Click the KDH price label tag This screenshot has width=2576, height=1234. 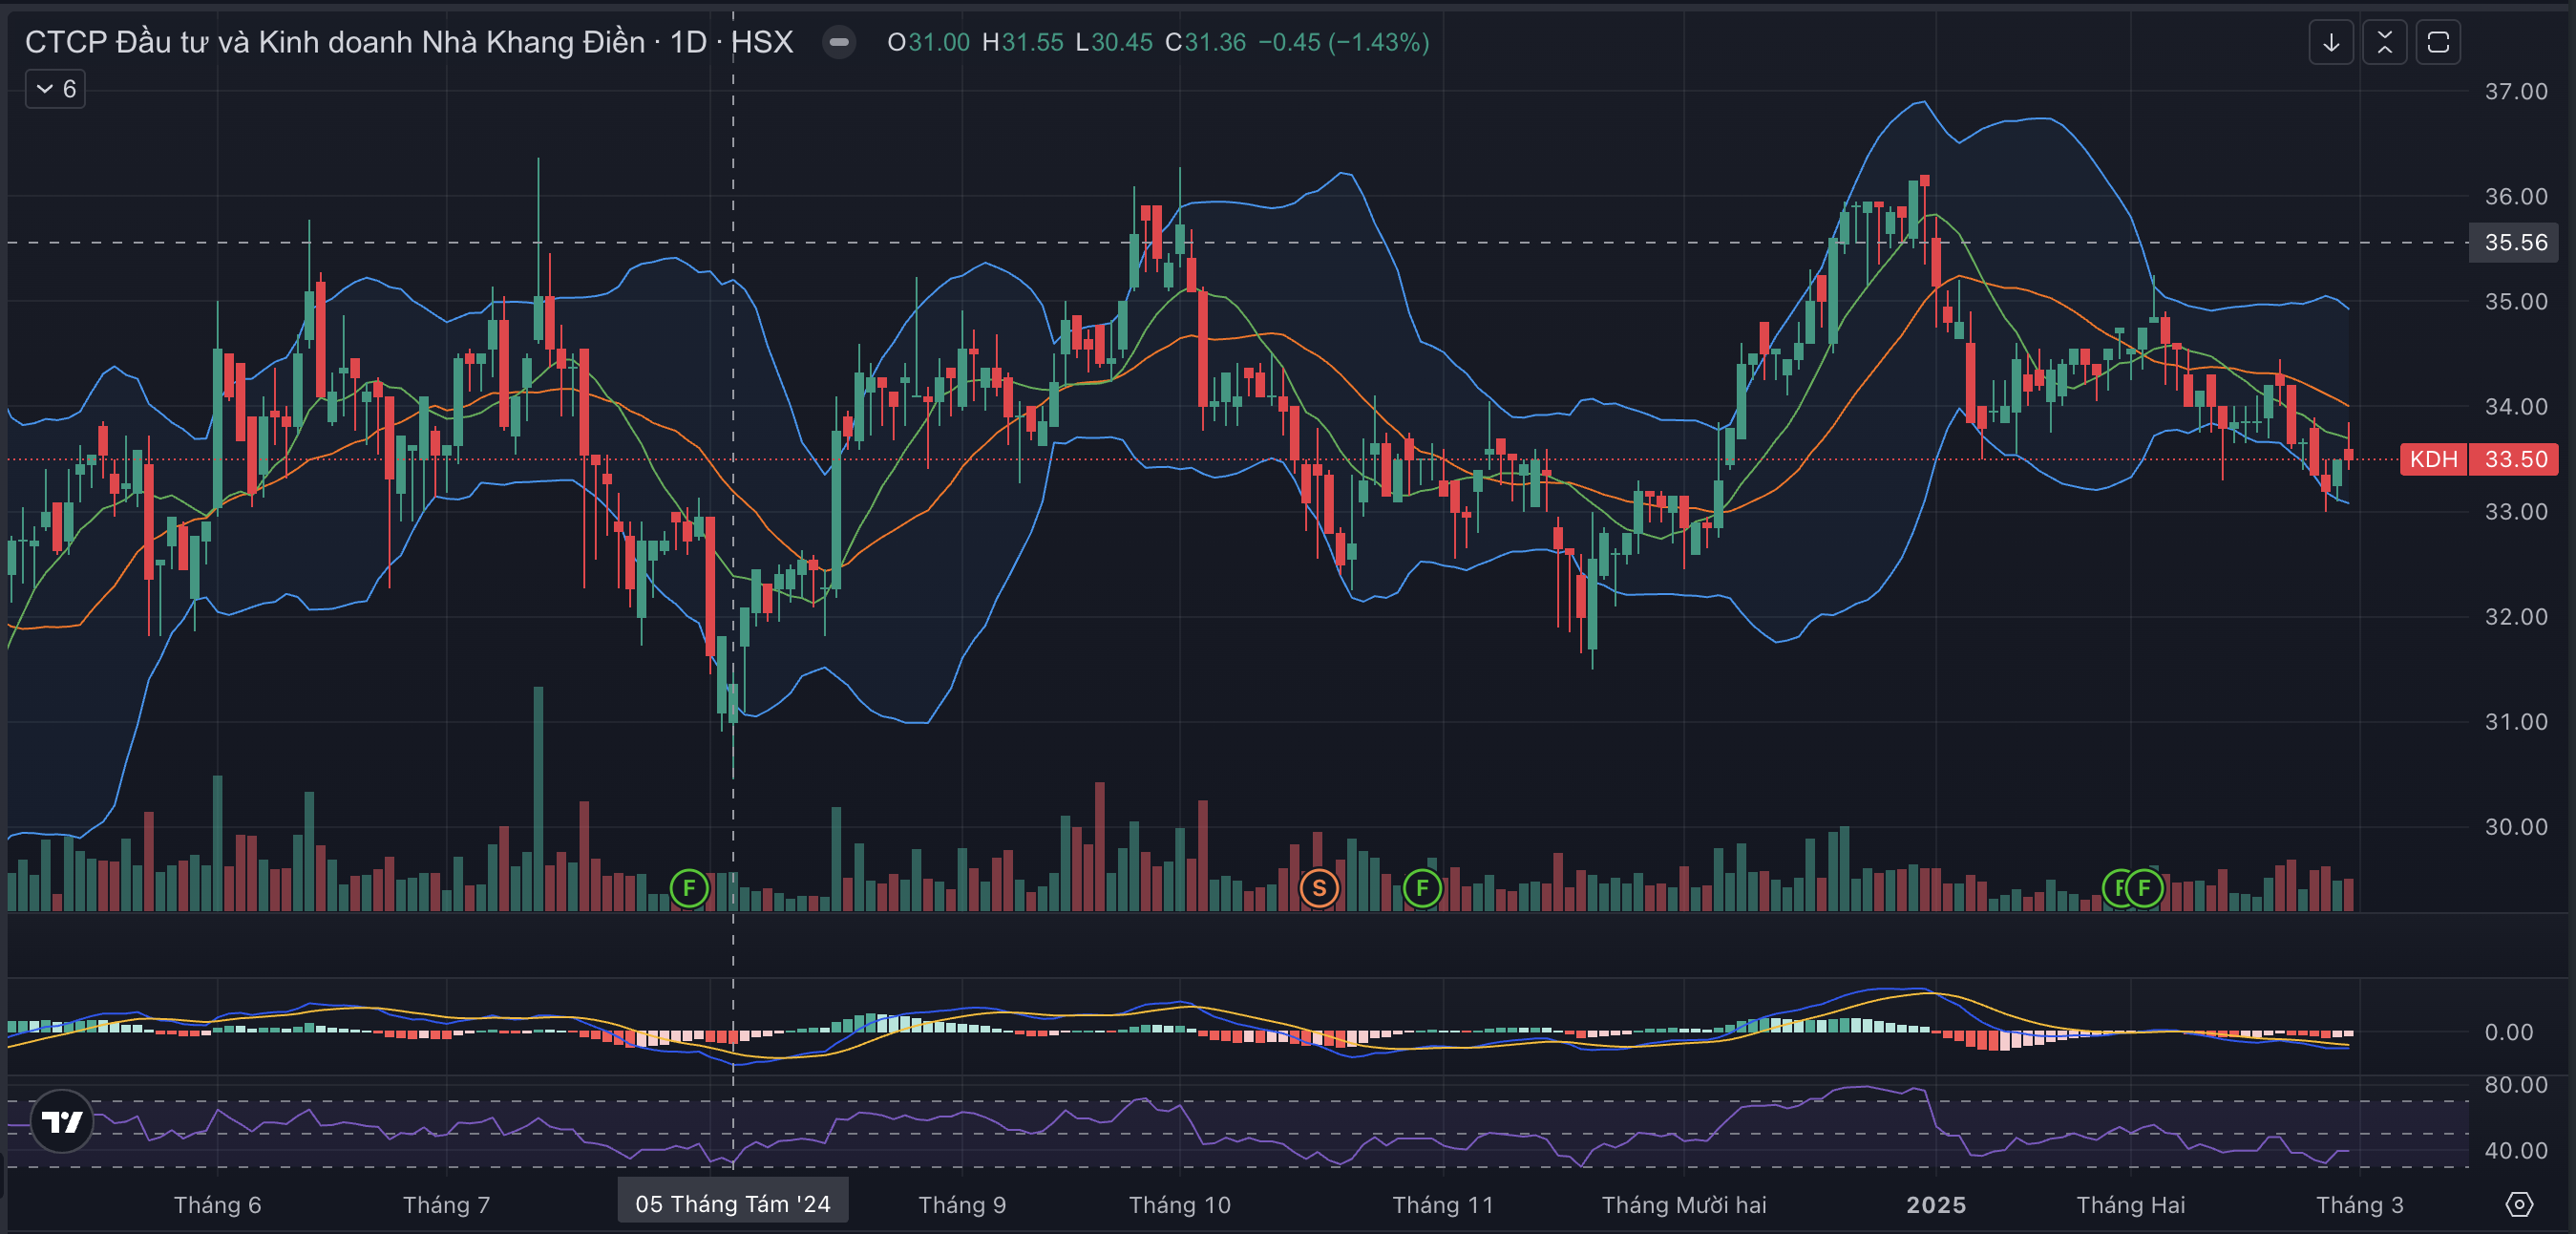(2432, 459)
